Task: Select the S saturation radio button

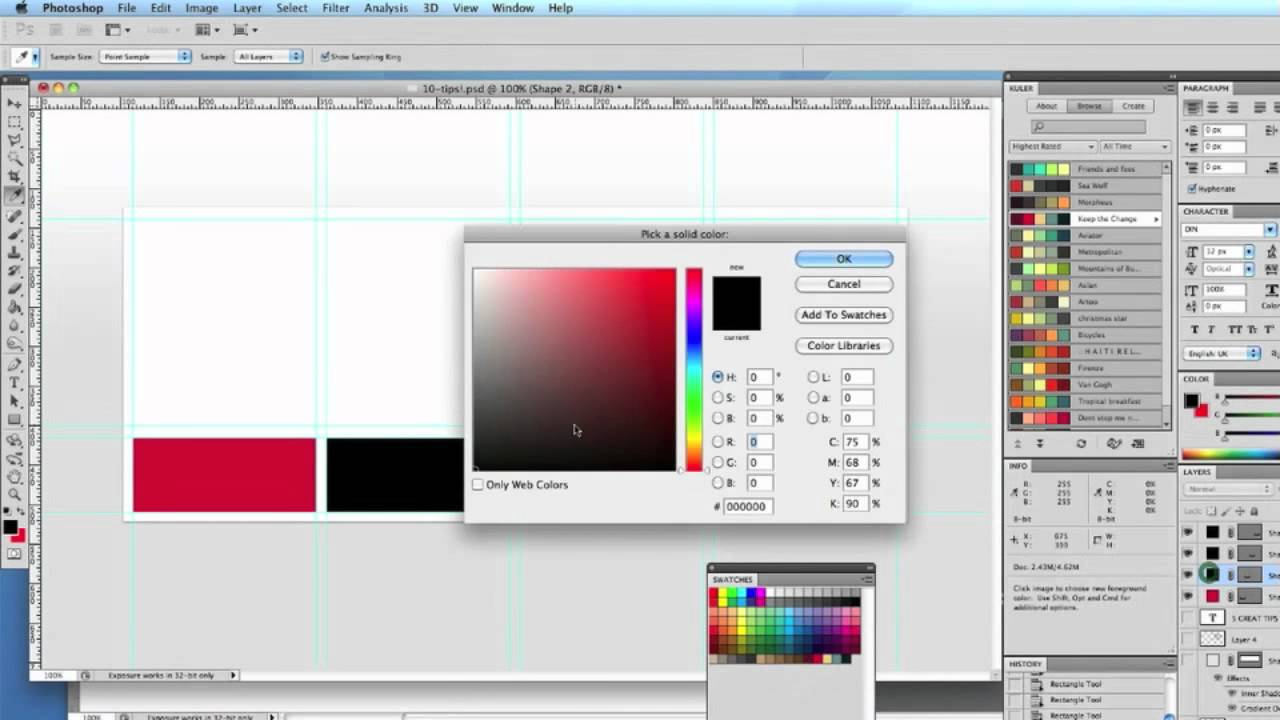Action: (717, 398)
